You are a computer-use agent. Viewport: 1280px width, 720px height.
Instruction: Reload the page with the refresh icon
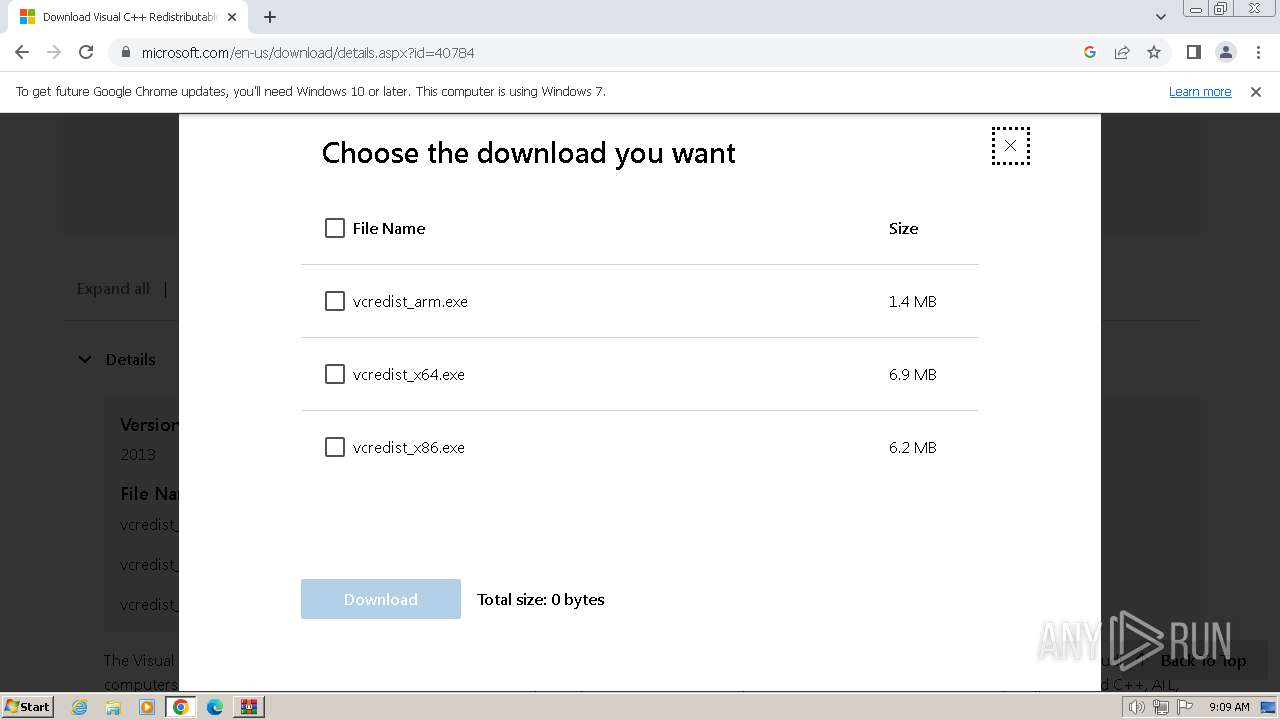point(86,52)
